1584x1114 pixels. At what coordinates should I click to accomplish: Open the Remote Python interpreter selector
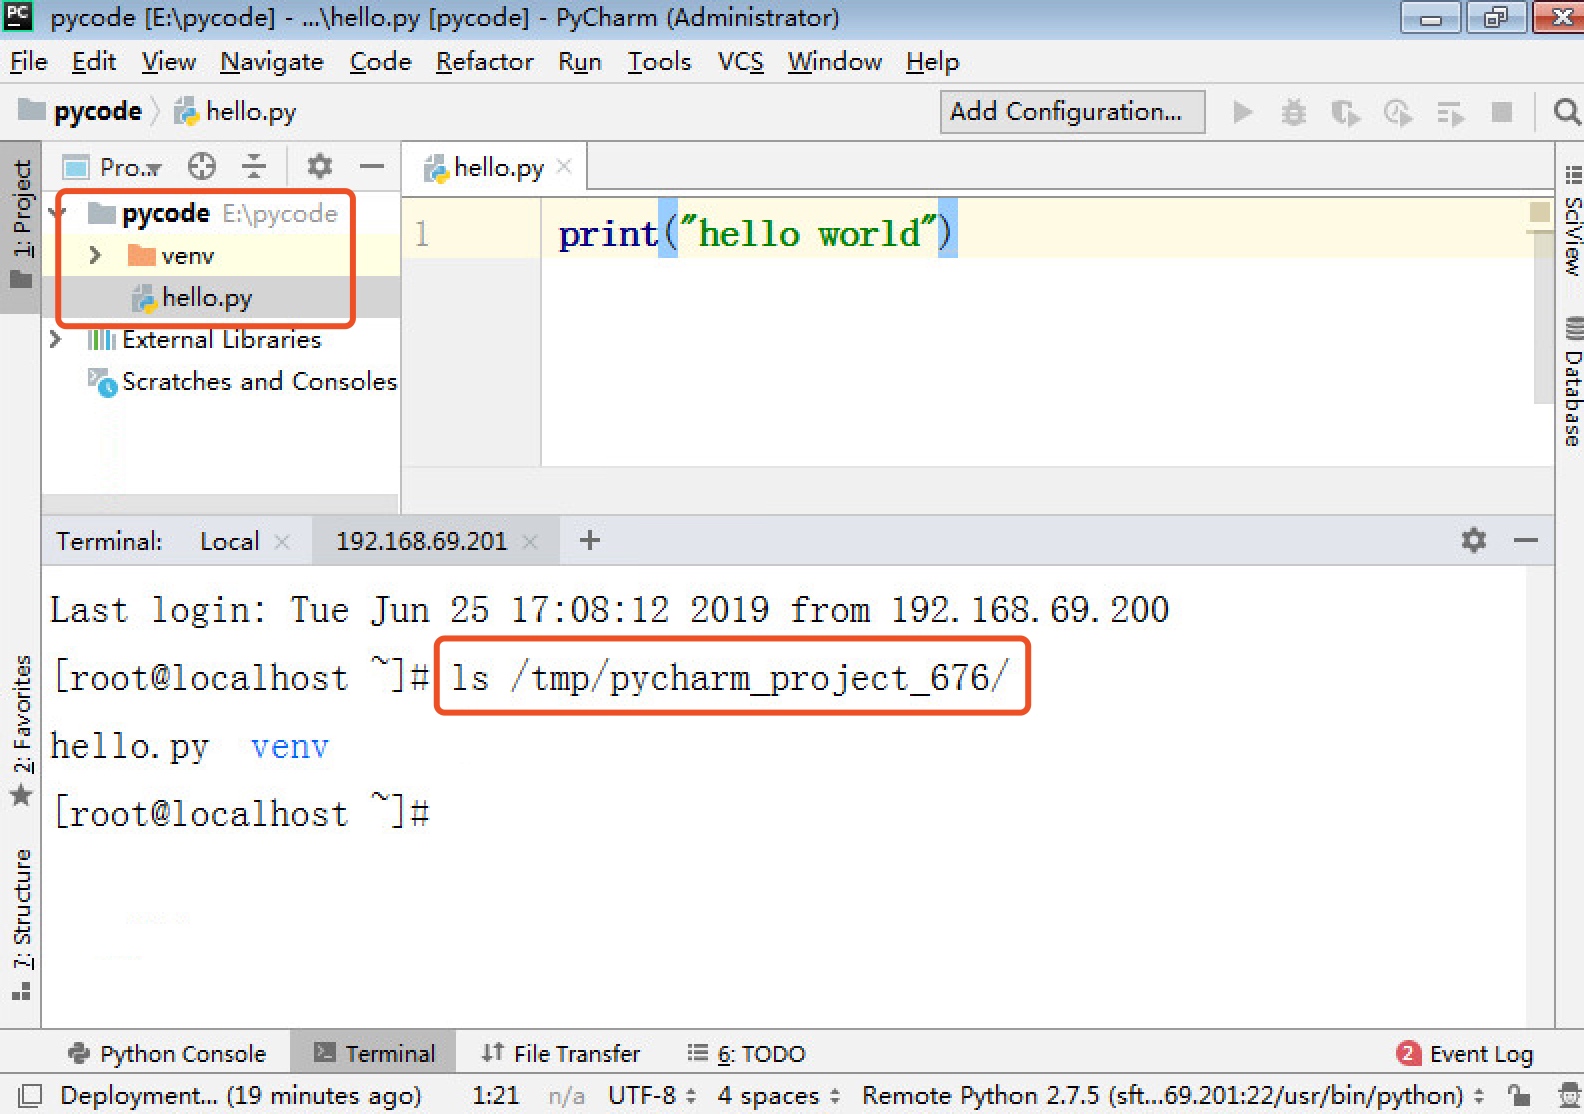pos(1172,1096)
